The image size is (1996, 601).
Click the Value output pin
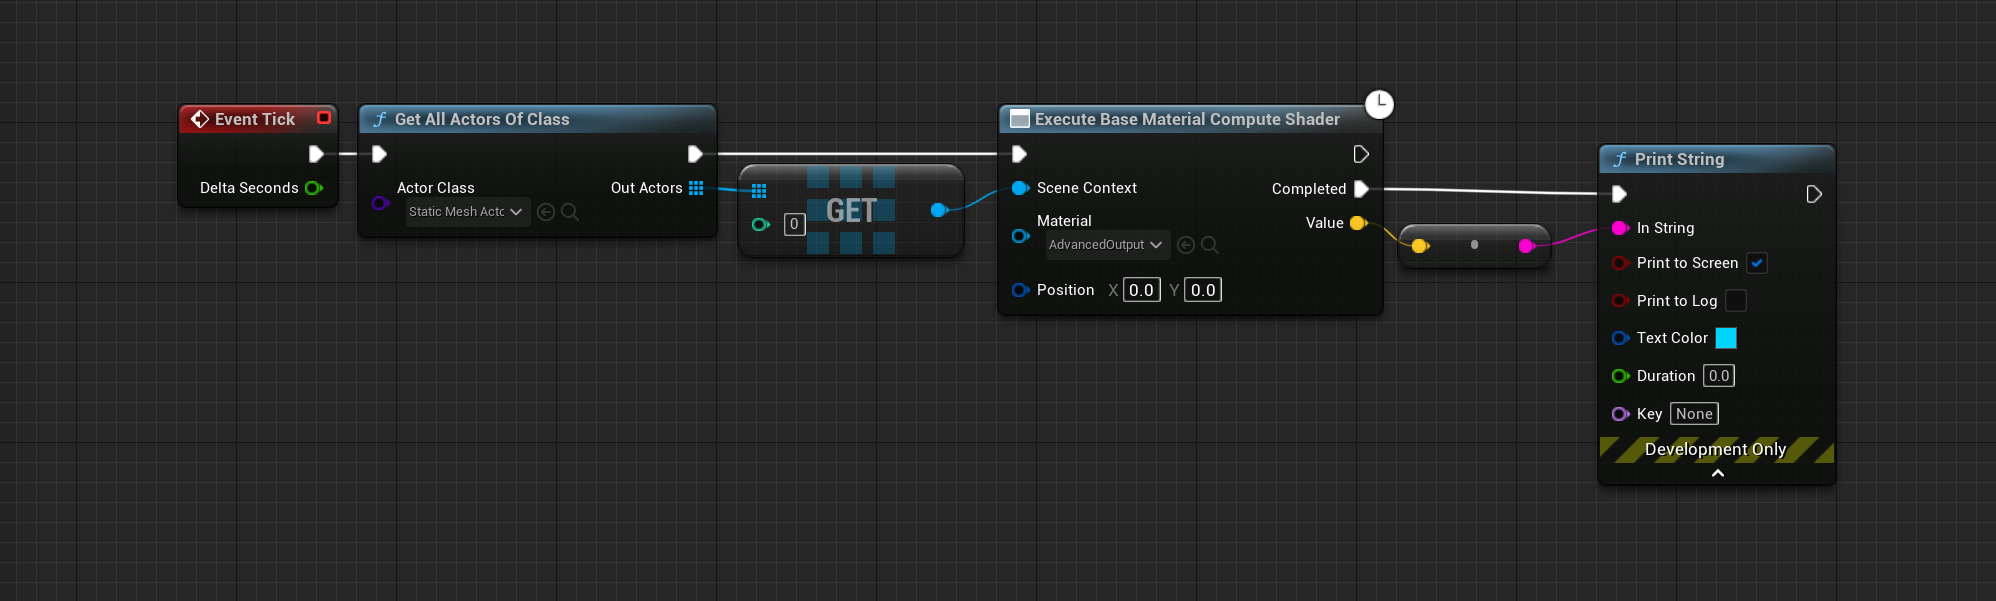tap(1358, 223)
